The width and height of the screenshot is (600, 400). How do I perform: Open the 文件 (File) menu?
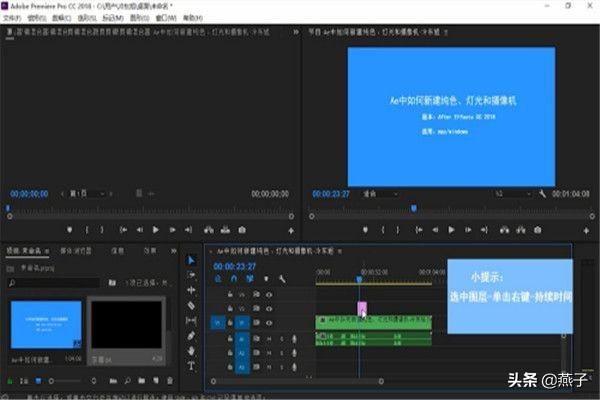click(x=12, y=17)
